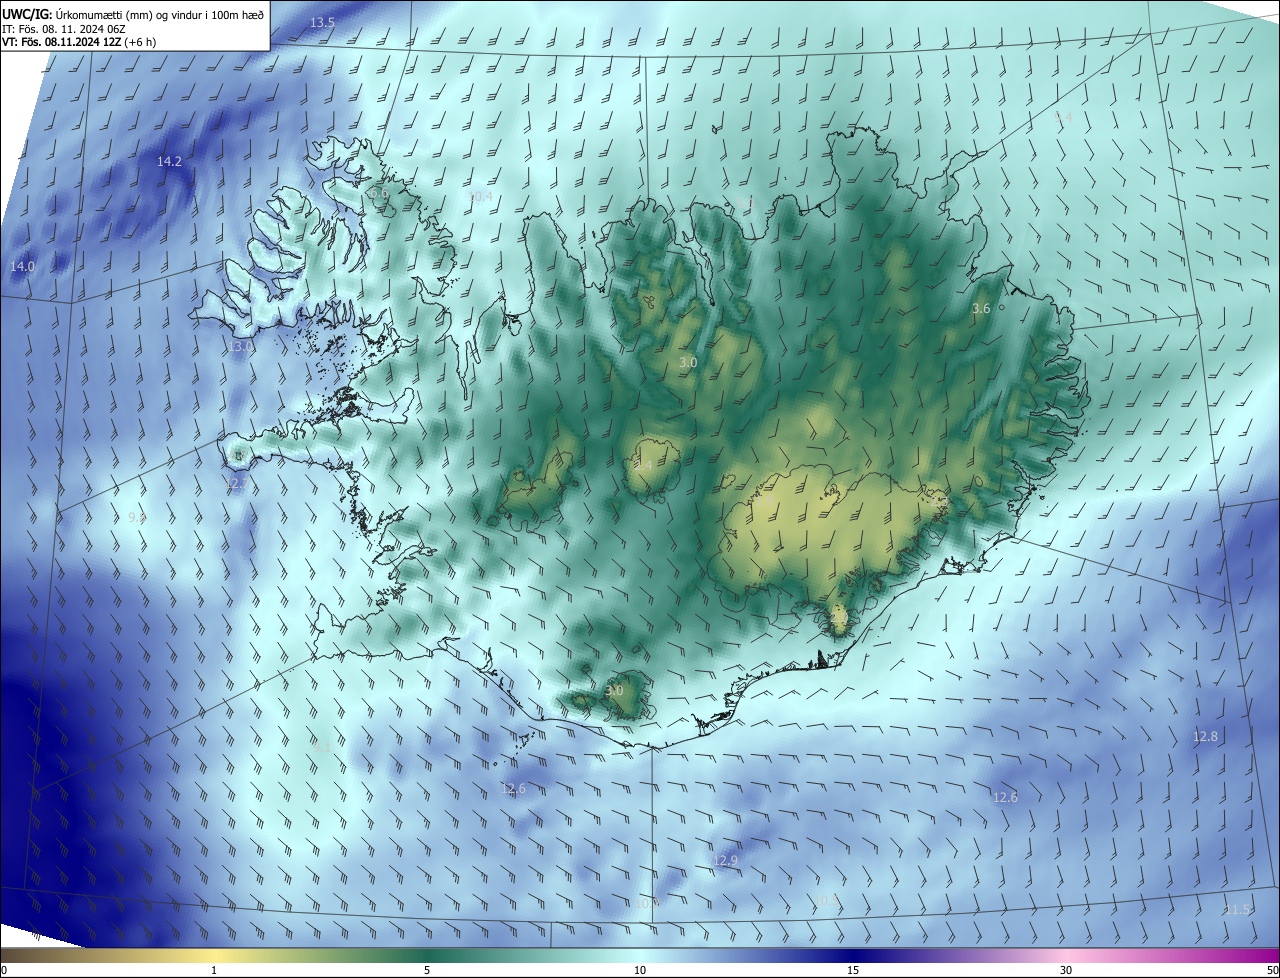The height and width of the screenshot is (978, 1280).
Task: Click the 3.6 value label over east Iceland
Action: [x=981, y=309]
